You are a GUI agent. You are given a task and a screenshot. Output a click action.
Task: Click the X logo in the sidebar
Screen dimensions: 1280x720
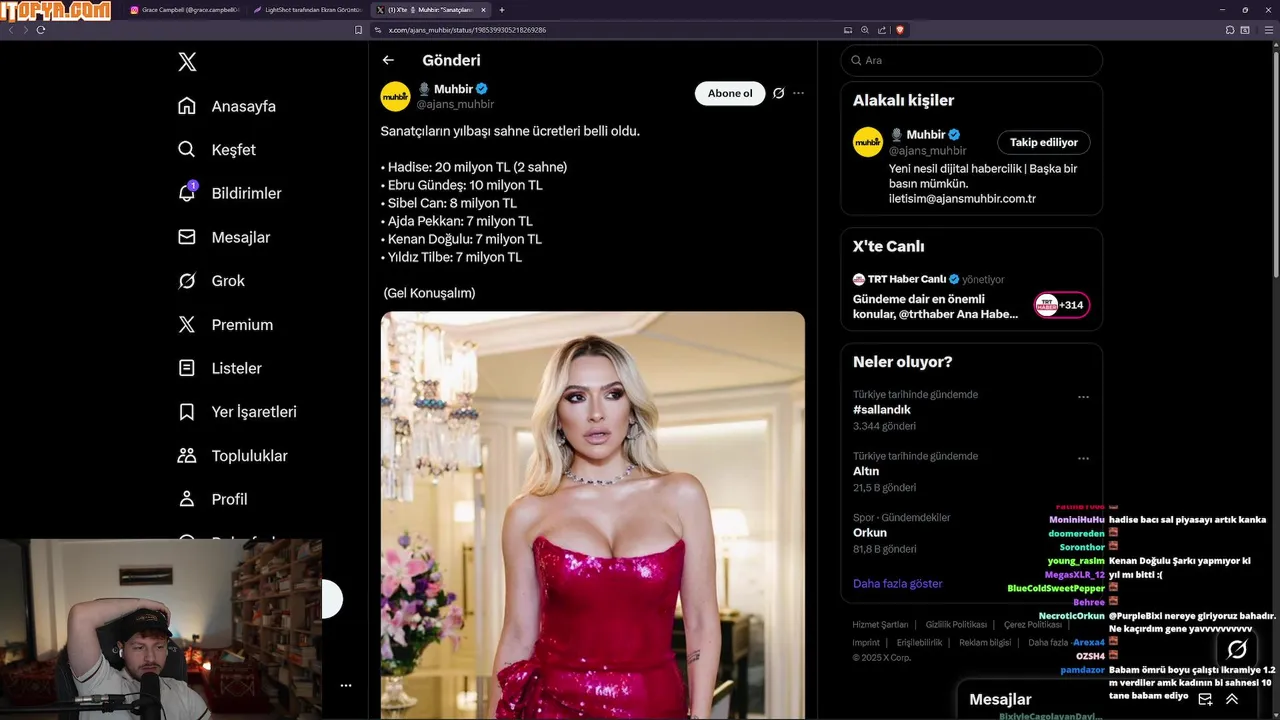coord(187,62)
